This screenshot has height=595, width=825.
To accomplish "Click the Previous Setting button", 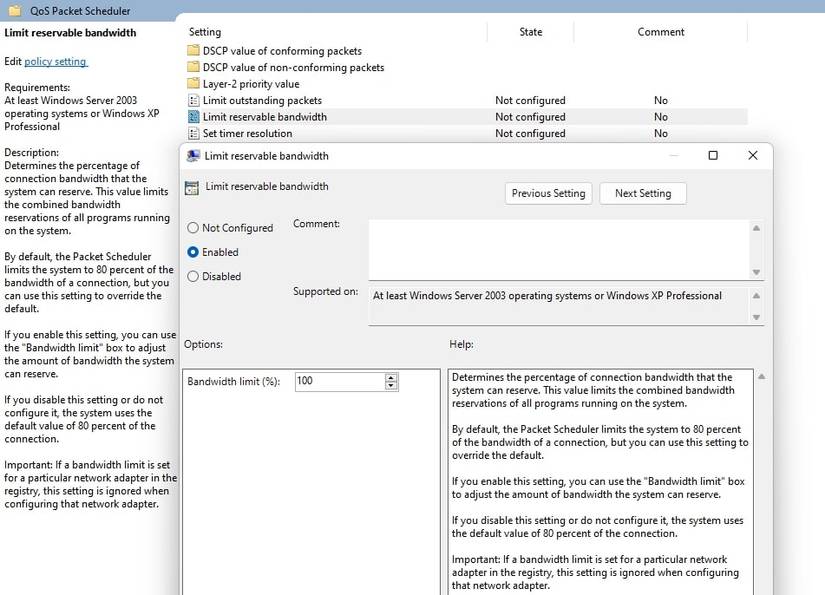I will click(548, 193).
